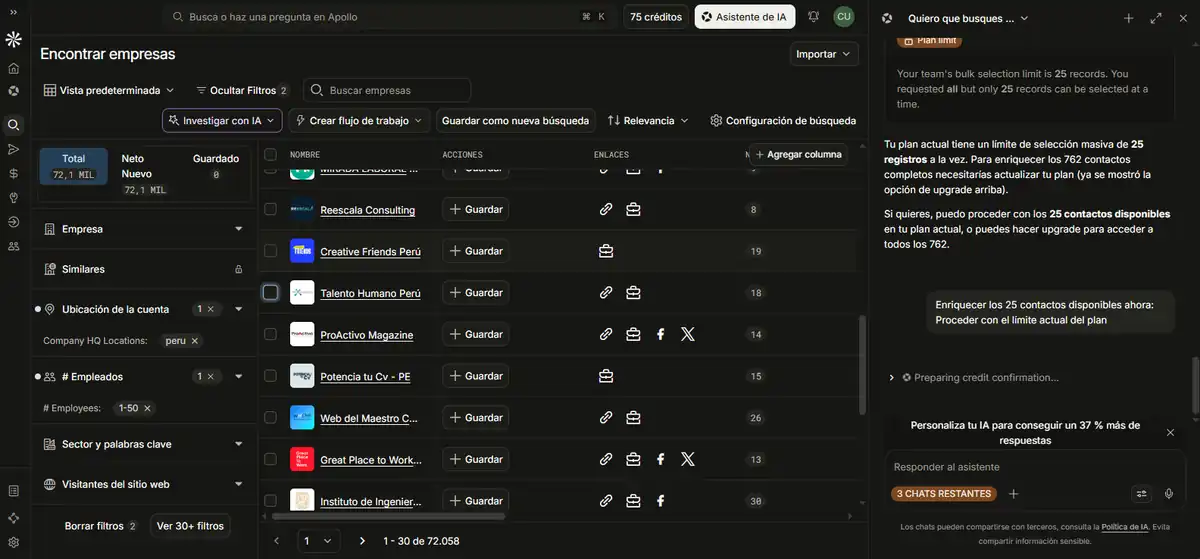This screenshot has height=559, width=1200.
Task: Check the Instituto de Ingenier row checkbox
Action: 270,501
